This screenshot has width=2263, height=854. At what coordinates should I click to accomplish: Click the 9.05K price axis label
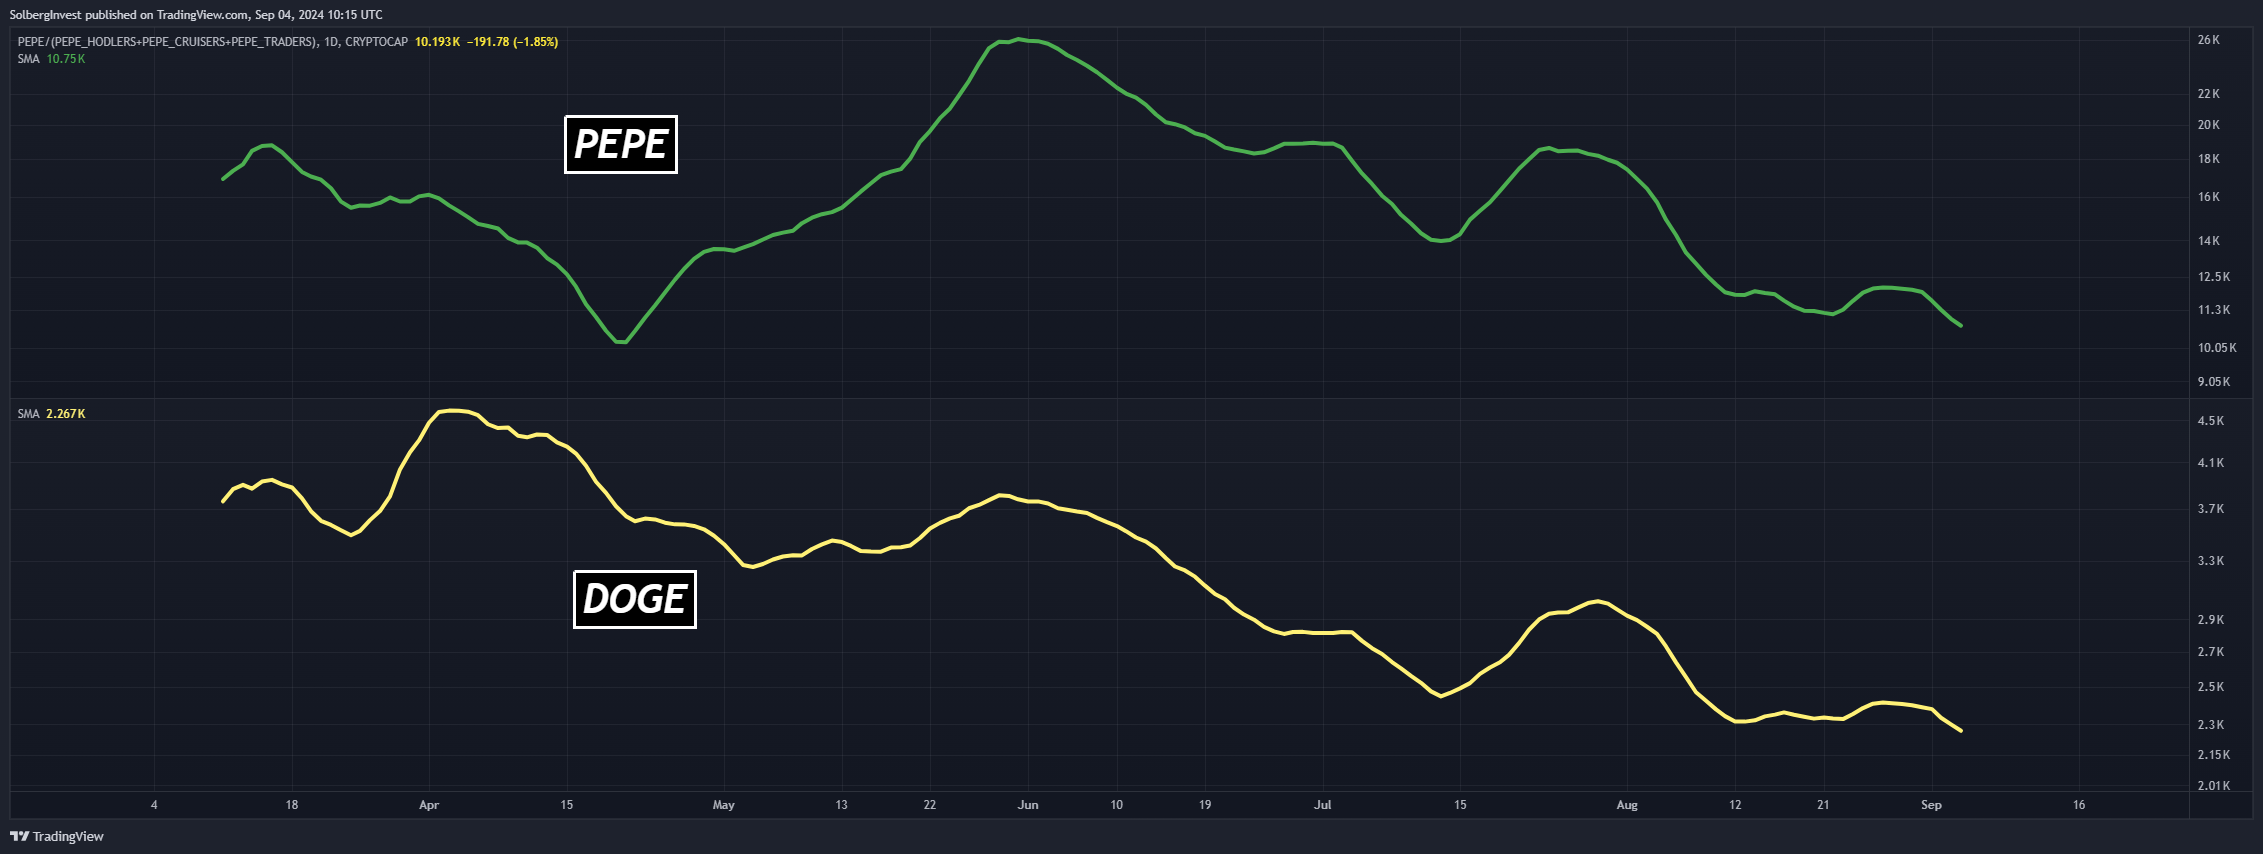click(x=2214, y=382)
